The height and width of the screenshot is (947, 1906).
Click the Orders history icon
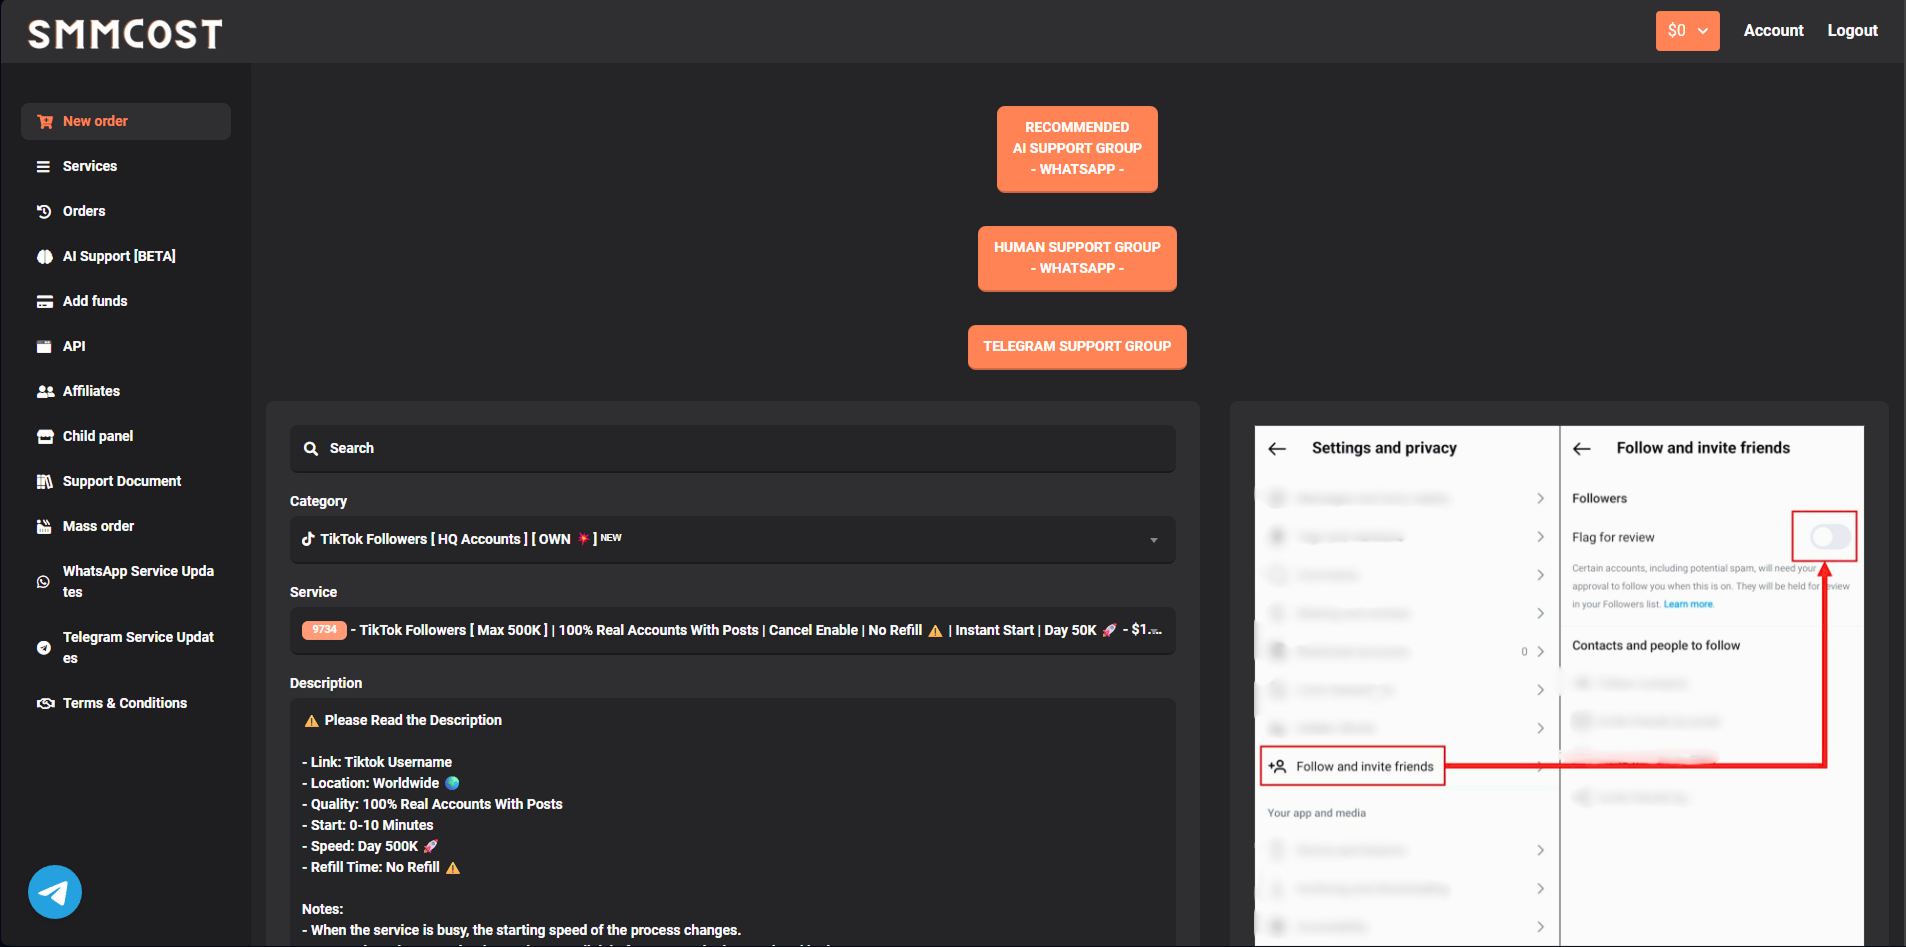44,211
